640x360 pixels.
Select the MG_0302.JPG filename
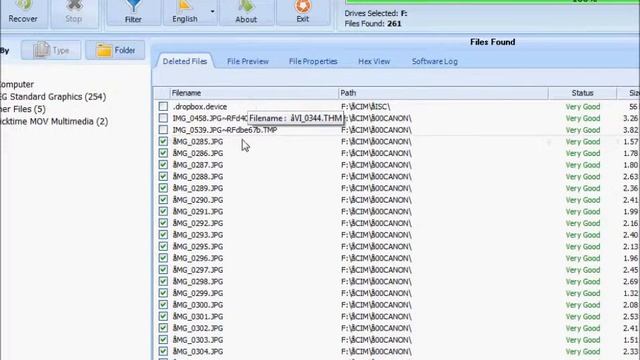pos(198,328)
